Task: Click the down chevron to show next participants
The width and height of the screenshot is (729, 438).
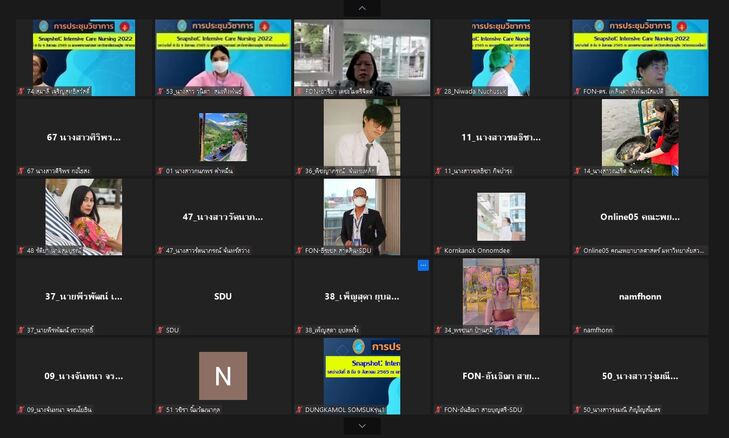Action: click(x=362, y=426)
